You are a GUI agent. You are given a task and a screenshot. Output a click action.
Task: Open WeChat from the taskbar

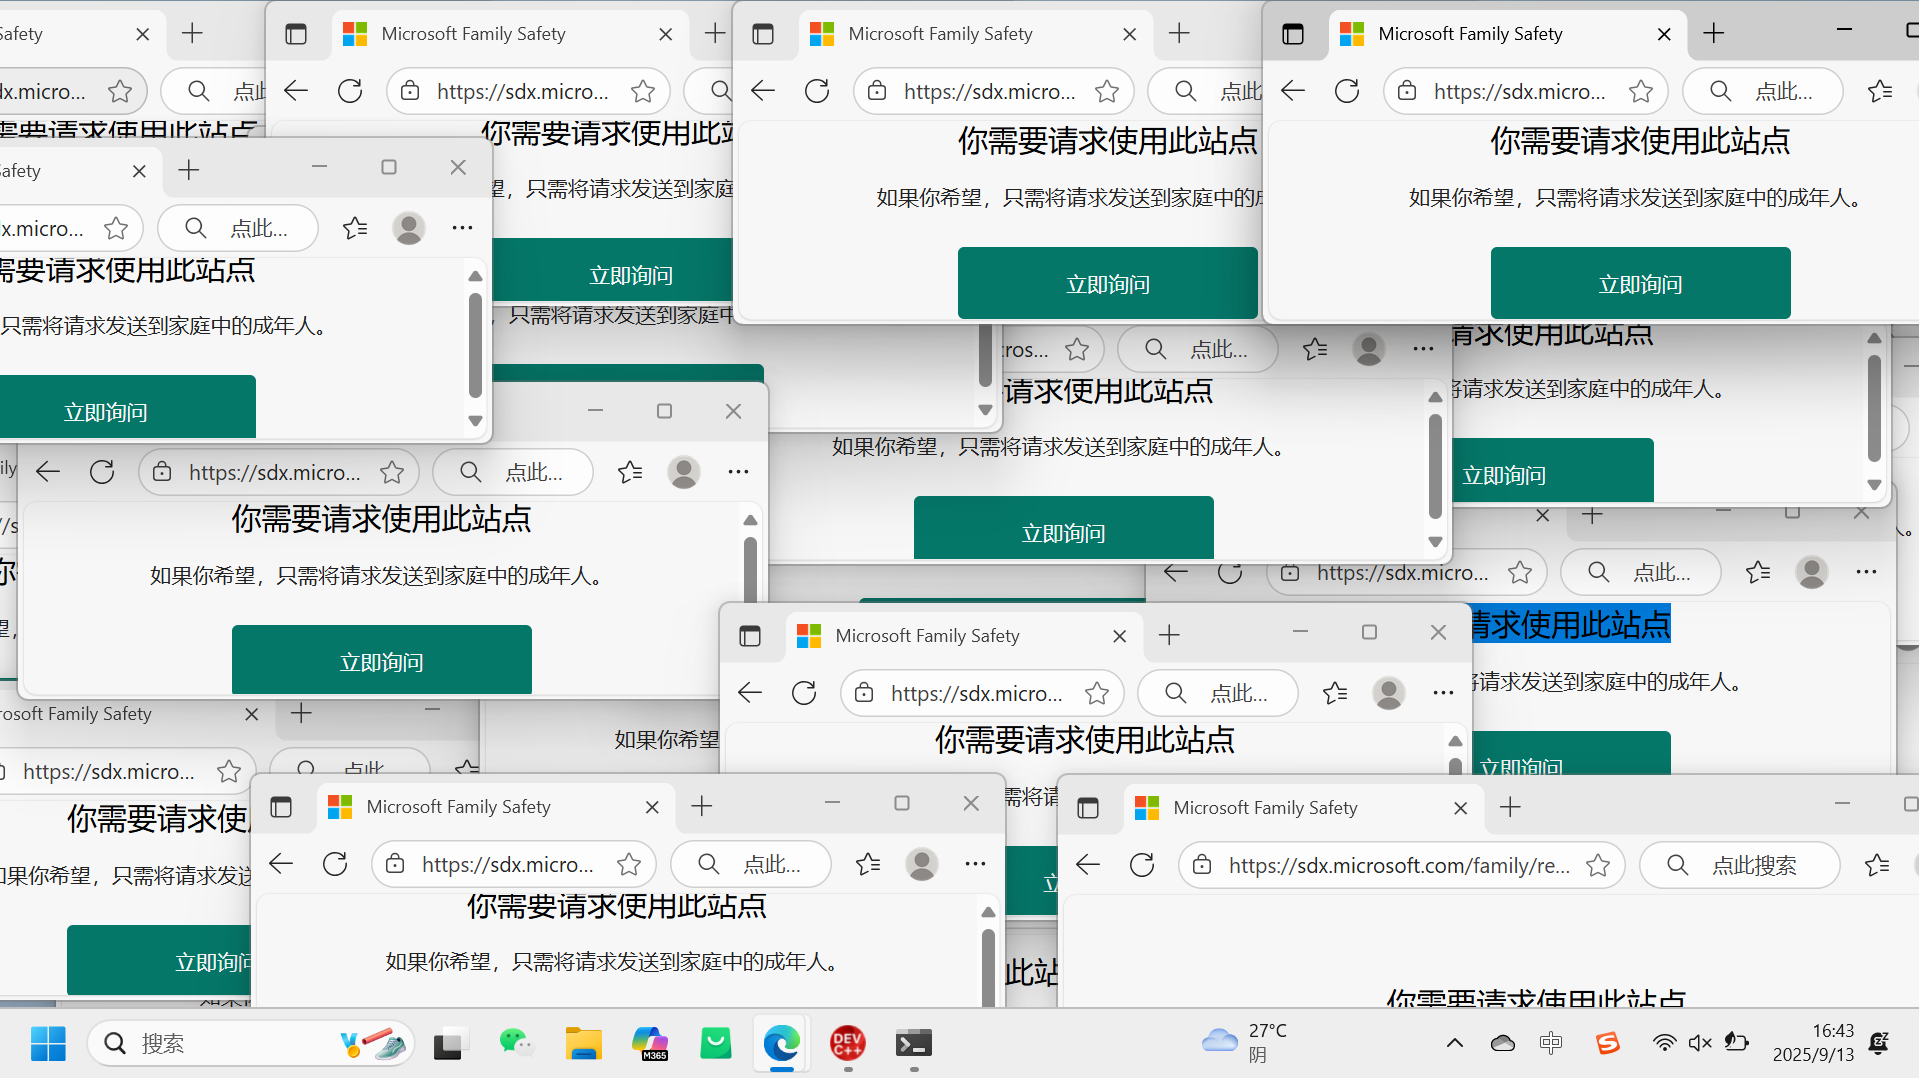pyautogui.click(x=516, y=1044)
